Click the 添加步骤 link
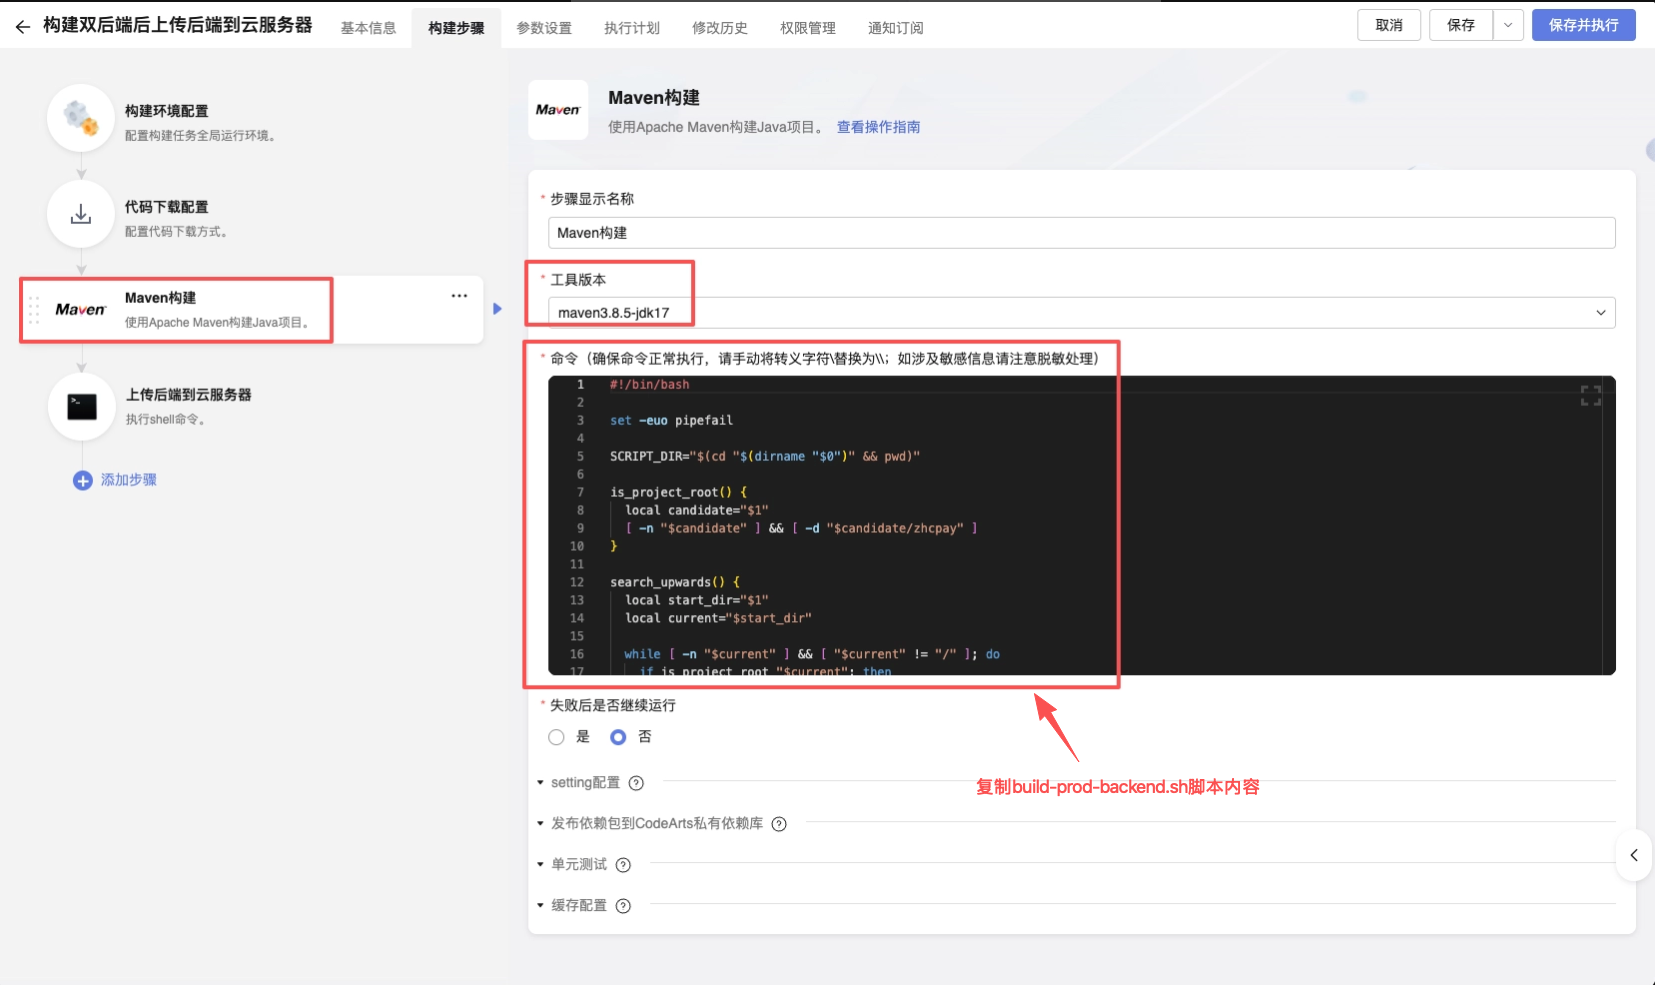Viewport: 1655px width, 985px height. click(129, 480)
